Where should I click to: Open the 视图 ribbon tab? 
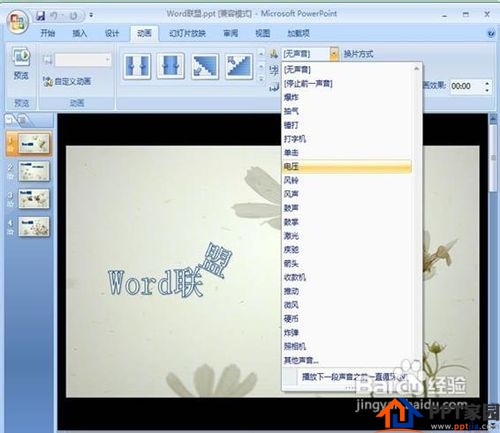click(263, 33)
